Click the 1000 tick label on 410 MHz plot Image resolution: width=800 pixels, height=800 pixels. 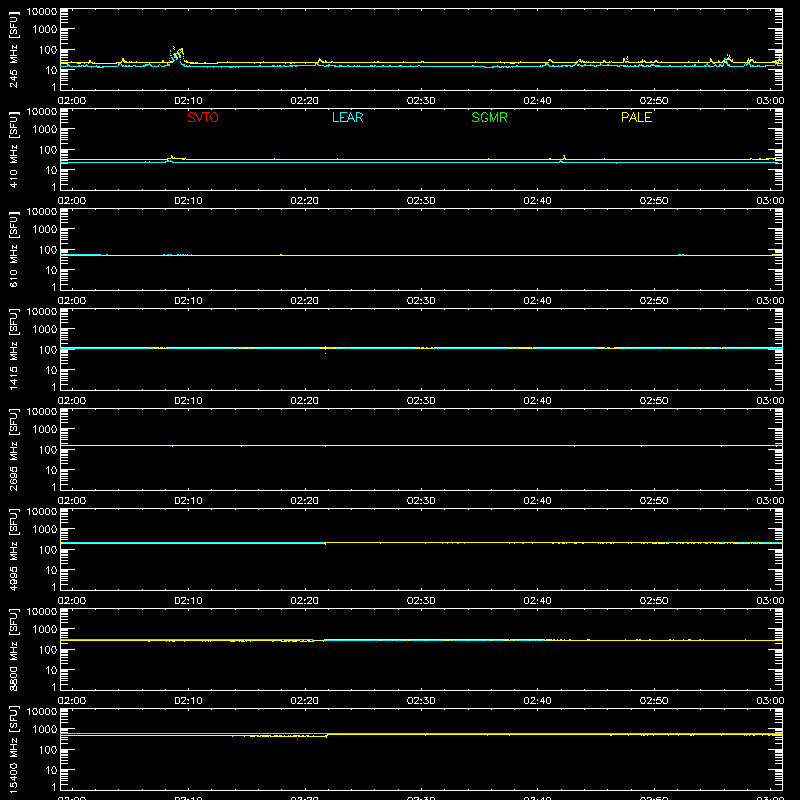click(45, 130)
